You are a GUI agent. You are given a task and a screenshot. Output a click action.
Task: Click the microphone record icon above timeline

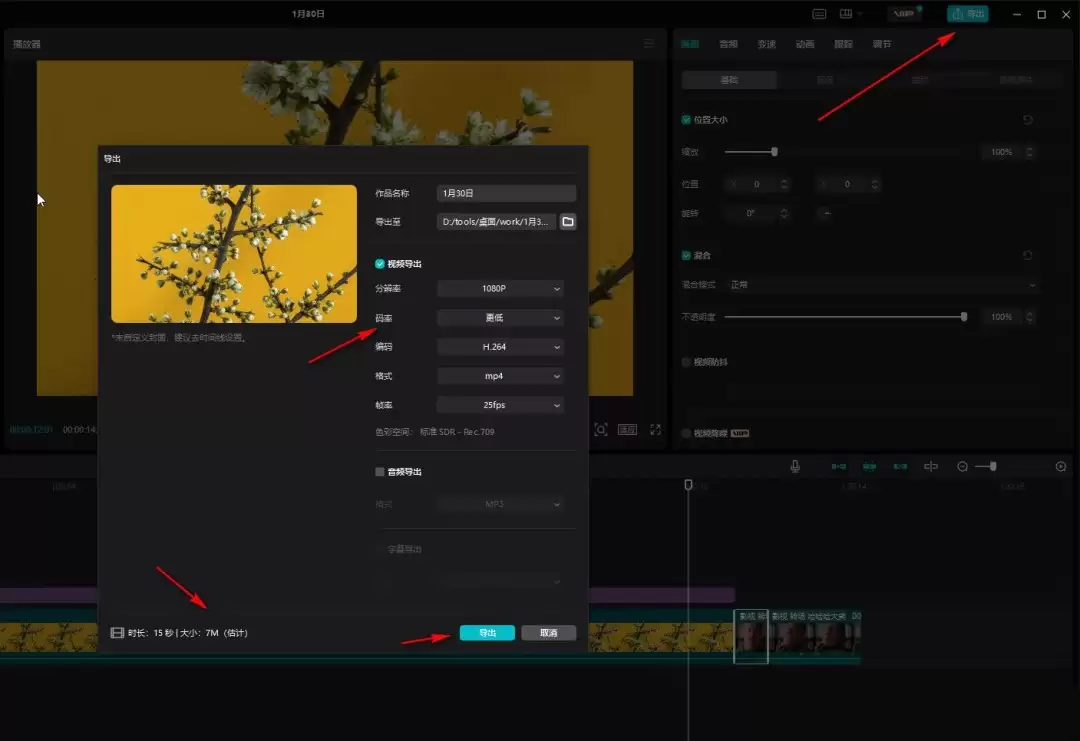[795, 466]
